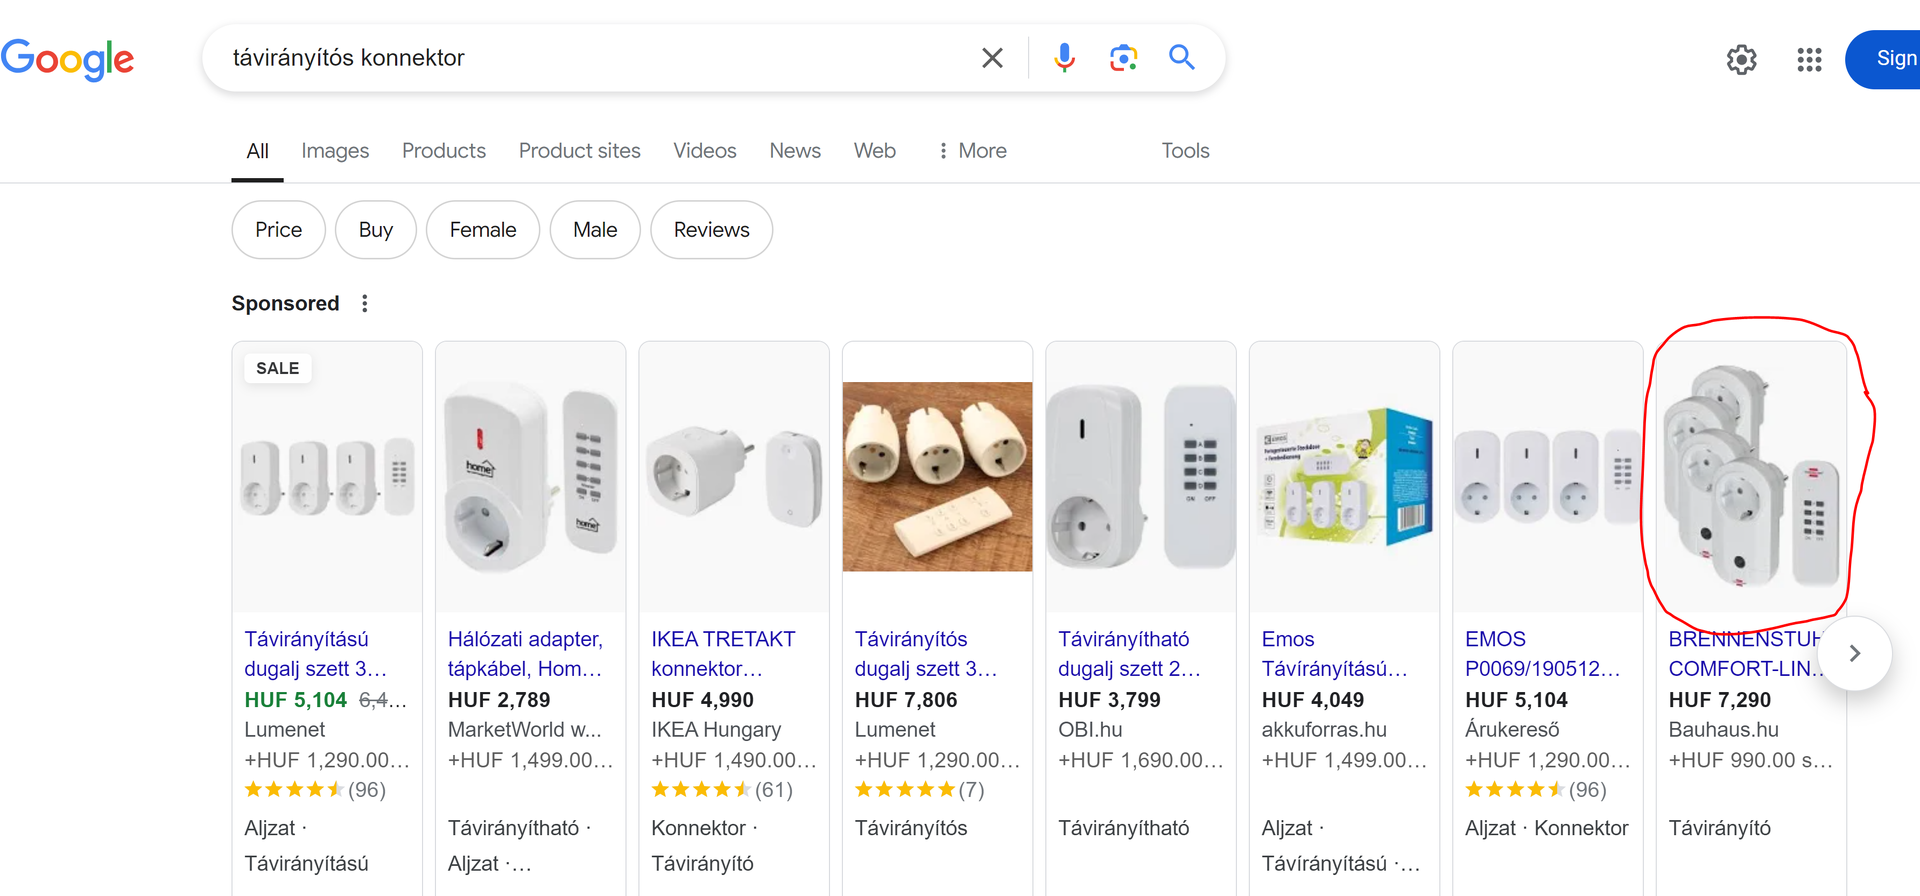Open Sponsored three-dot options menu

pos(365,304)
